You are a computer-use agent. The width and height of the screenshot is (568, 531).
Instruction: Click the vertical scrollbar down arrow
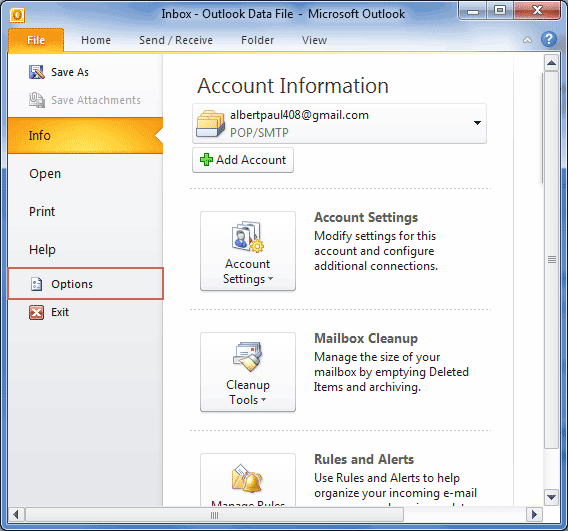point(551,497)
